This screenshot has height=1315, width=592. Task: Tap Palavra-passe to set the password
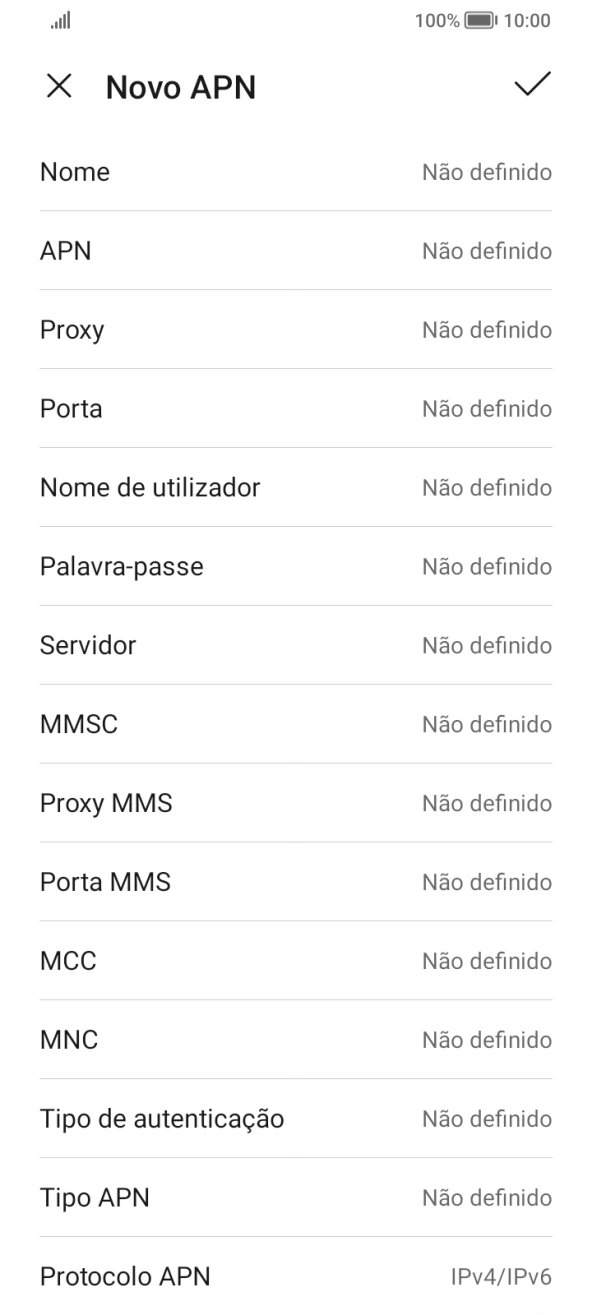point(296,566)
